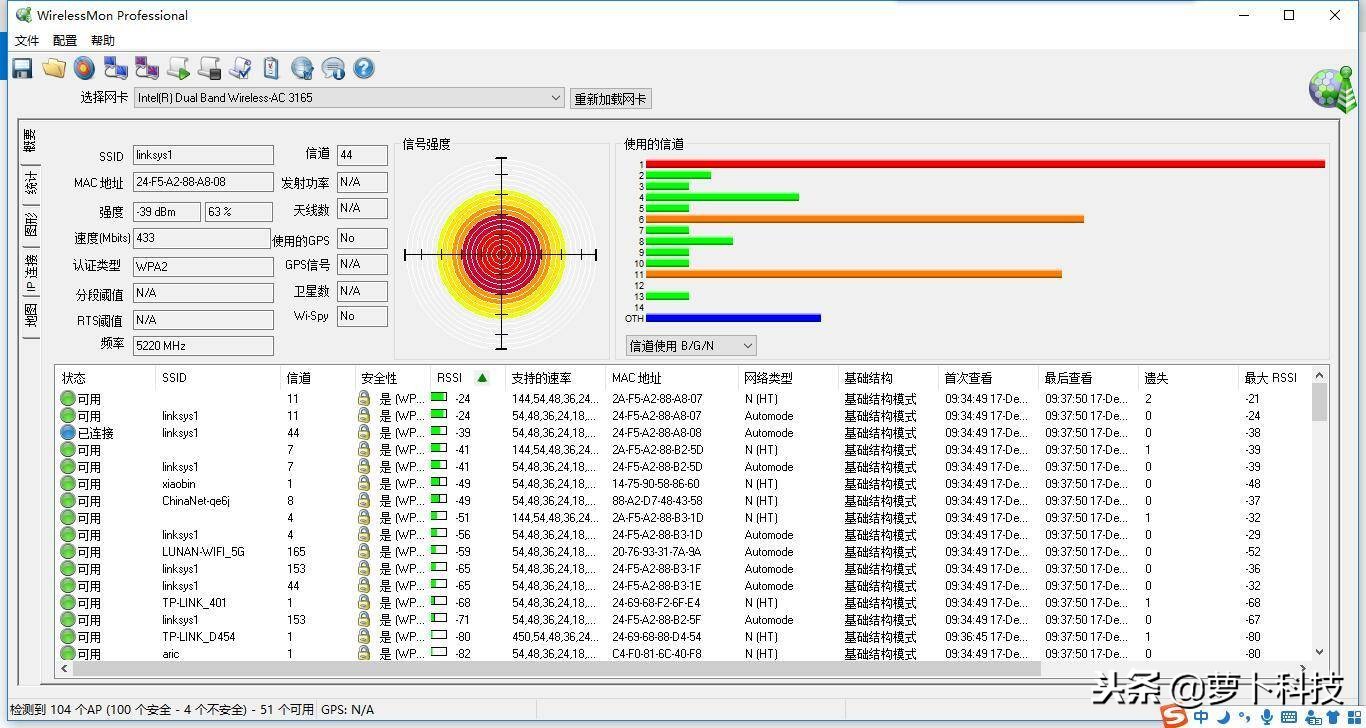Switch to the 统计 sidebar tab

[30, 184]
